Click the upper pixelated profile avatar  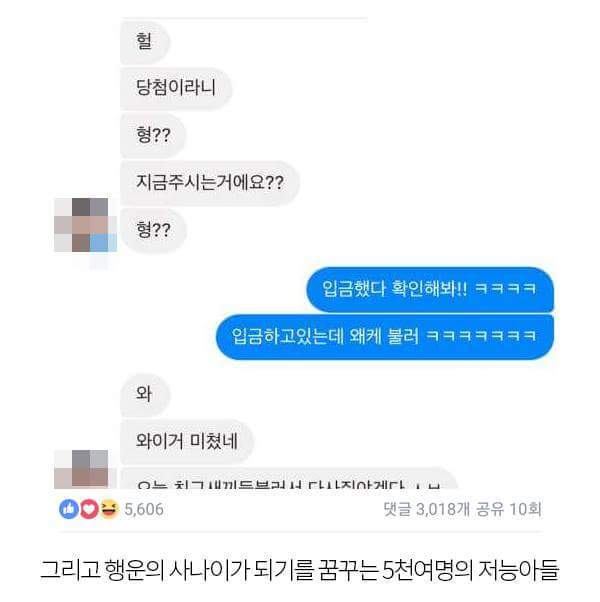(x=85, y=225)
